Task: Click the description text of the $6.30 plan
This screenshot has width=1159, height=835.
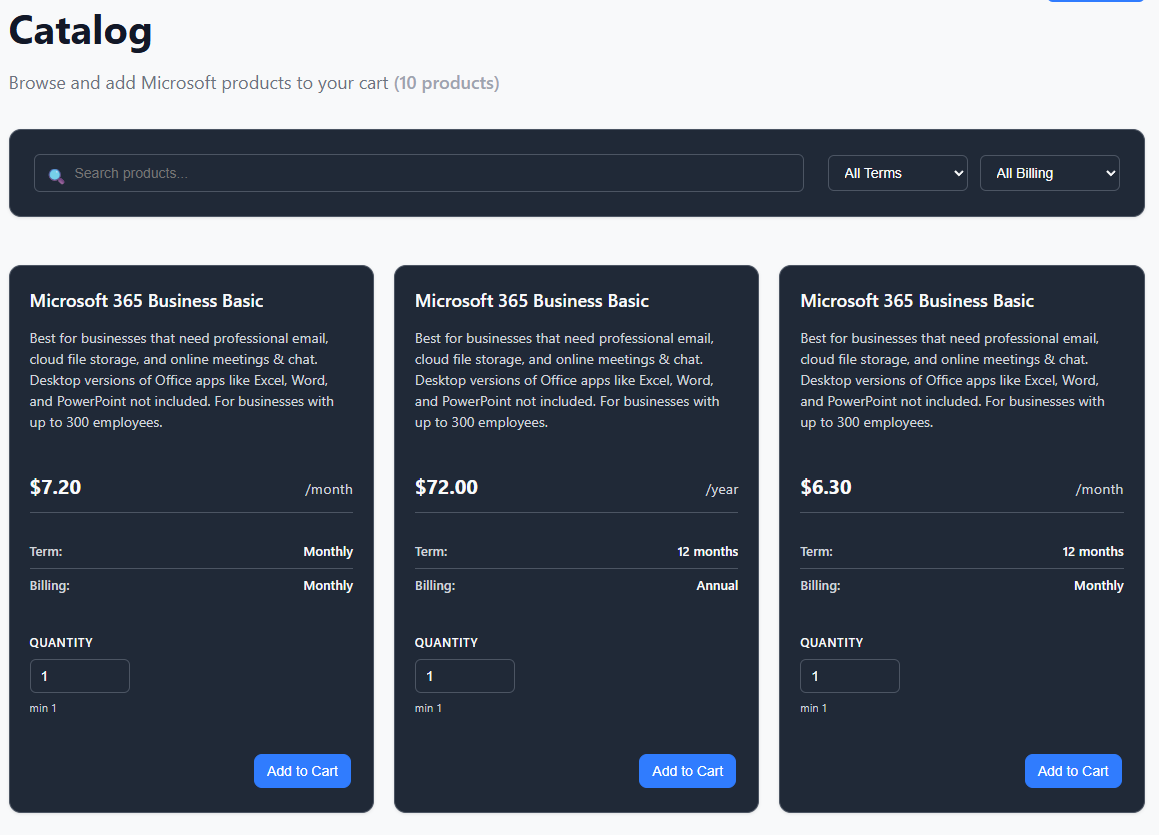Action: (x=950, y=380)
